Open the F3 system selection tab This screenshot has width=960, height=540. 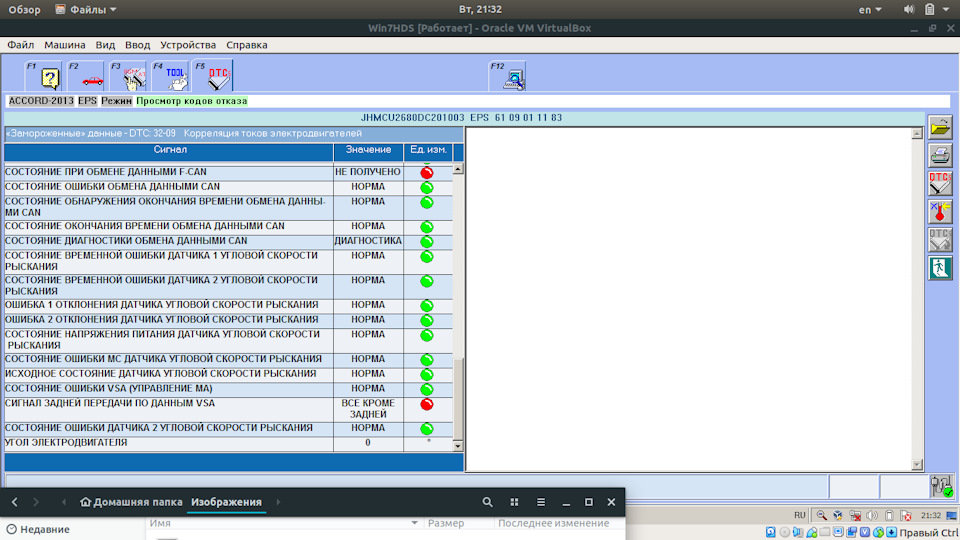128,76
